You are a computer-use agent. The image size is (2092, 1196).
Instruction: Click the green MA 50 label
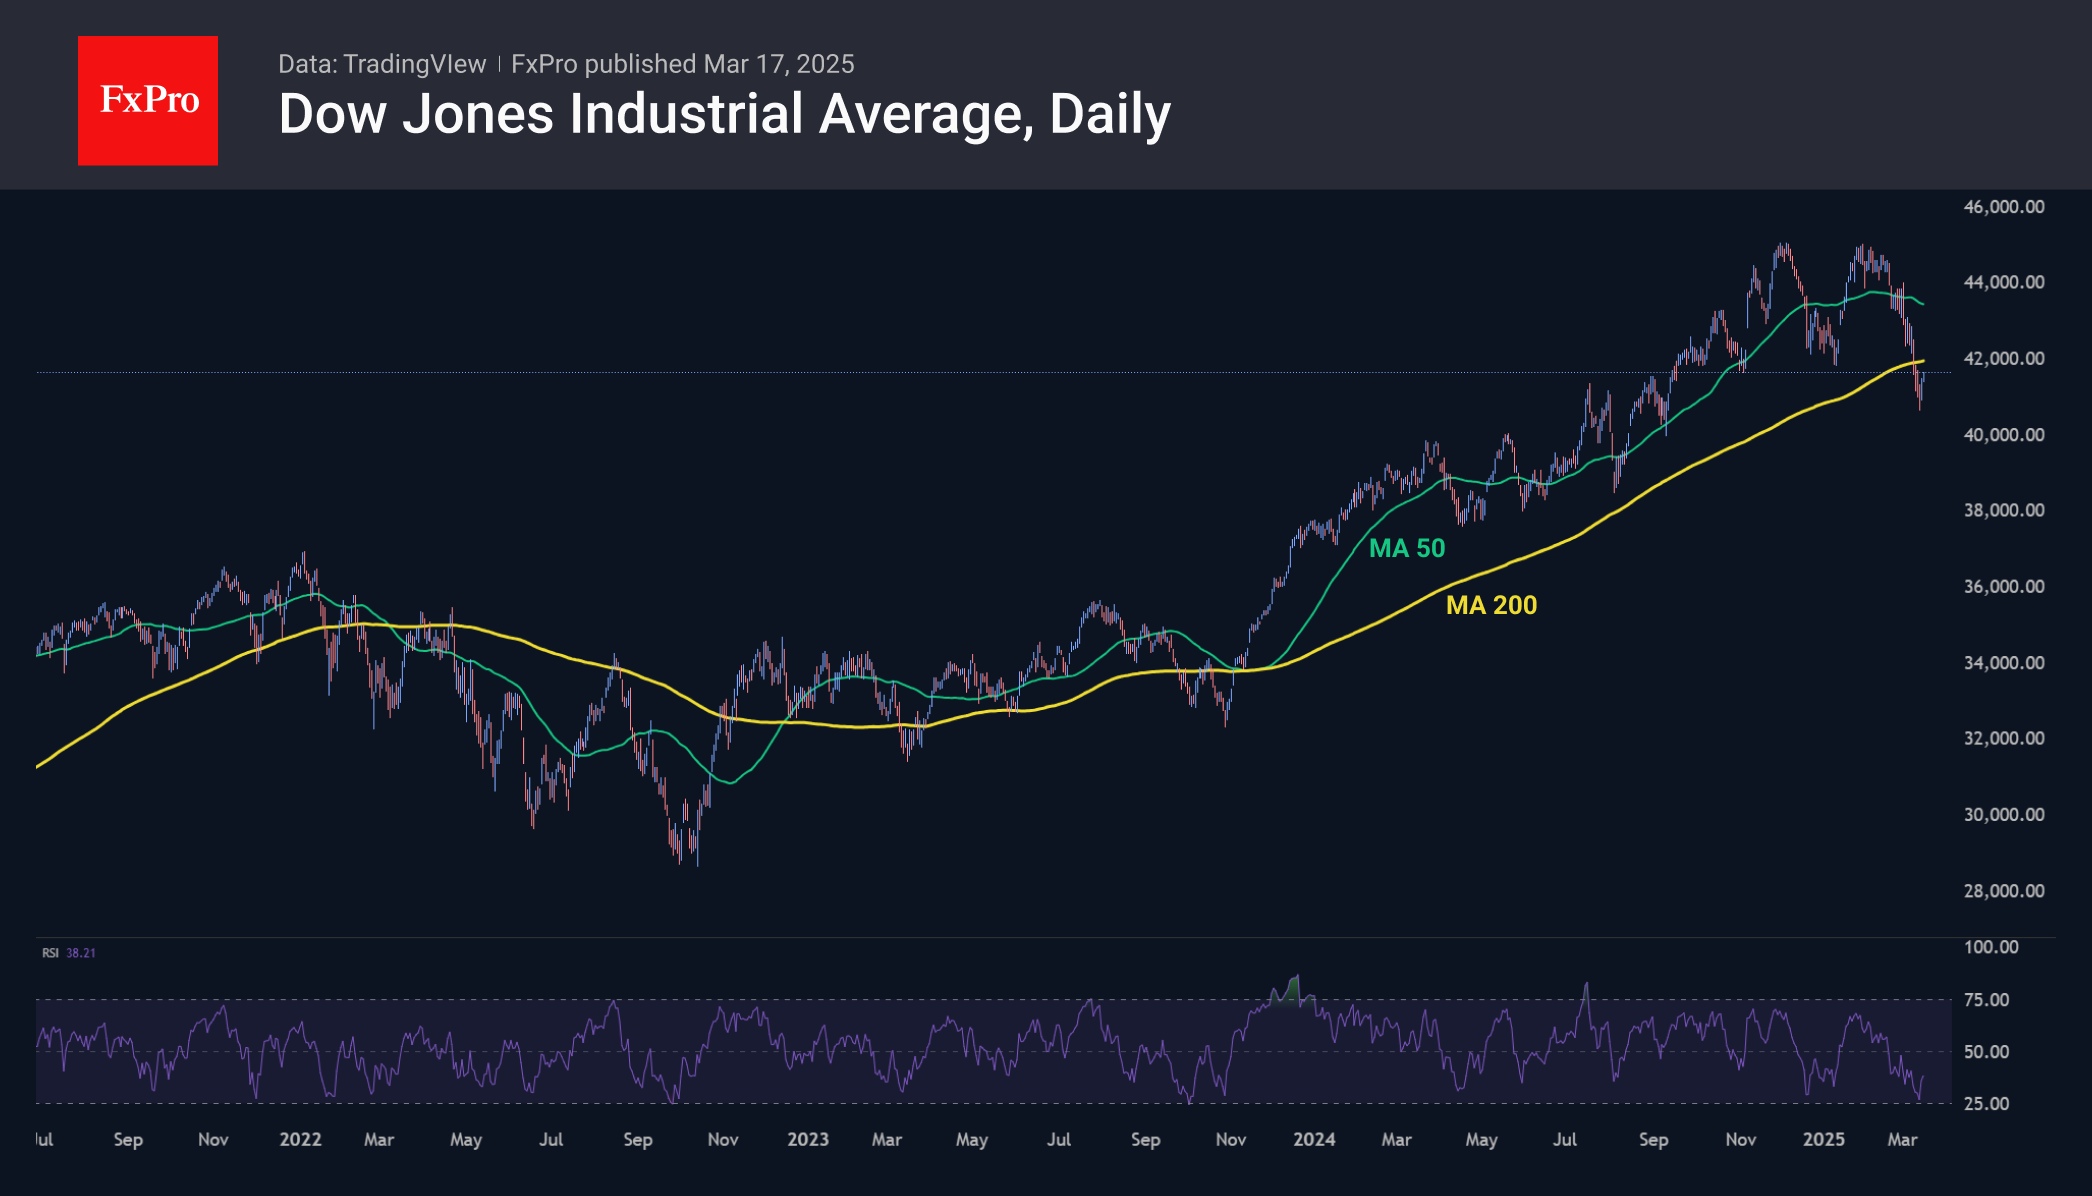point(1407,548)
